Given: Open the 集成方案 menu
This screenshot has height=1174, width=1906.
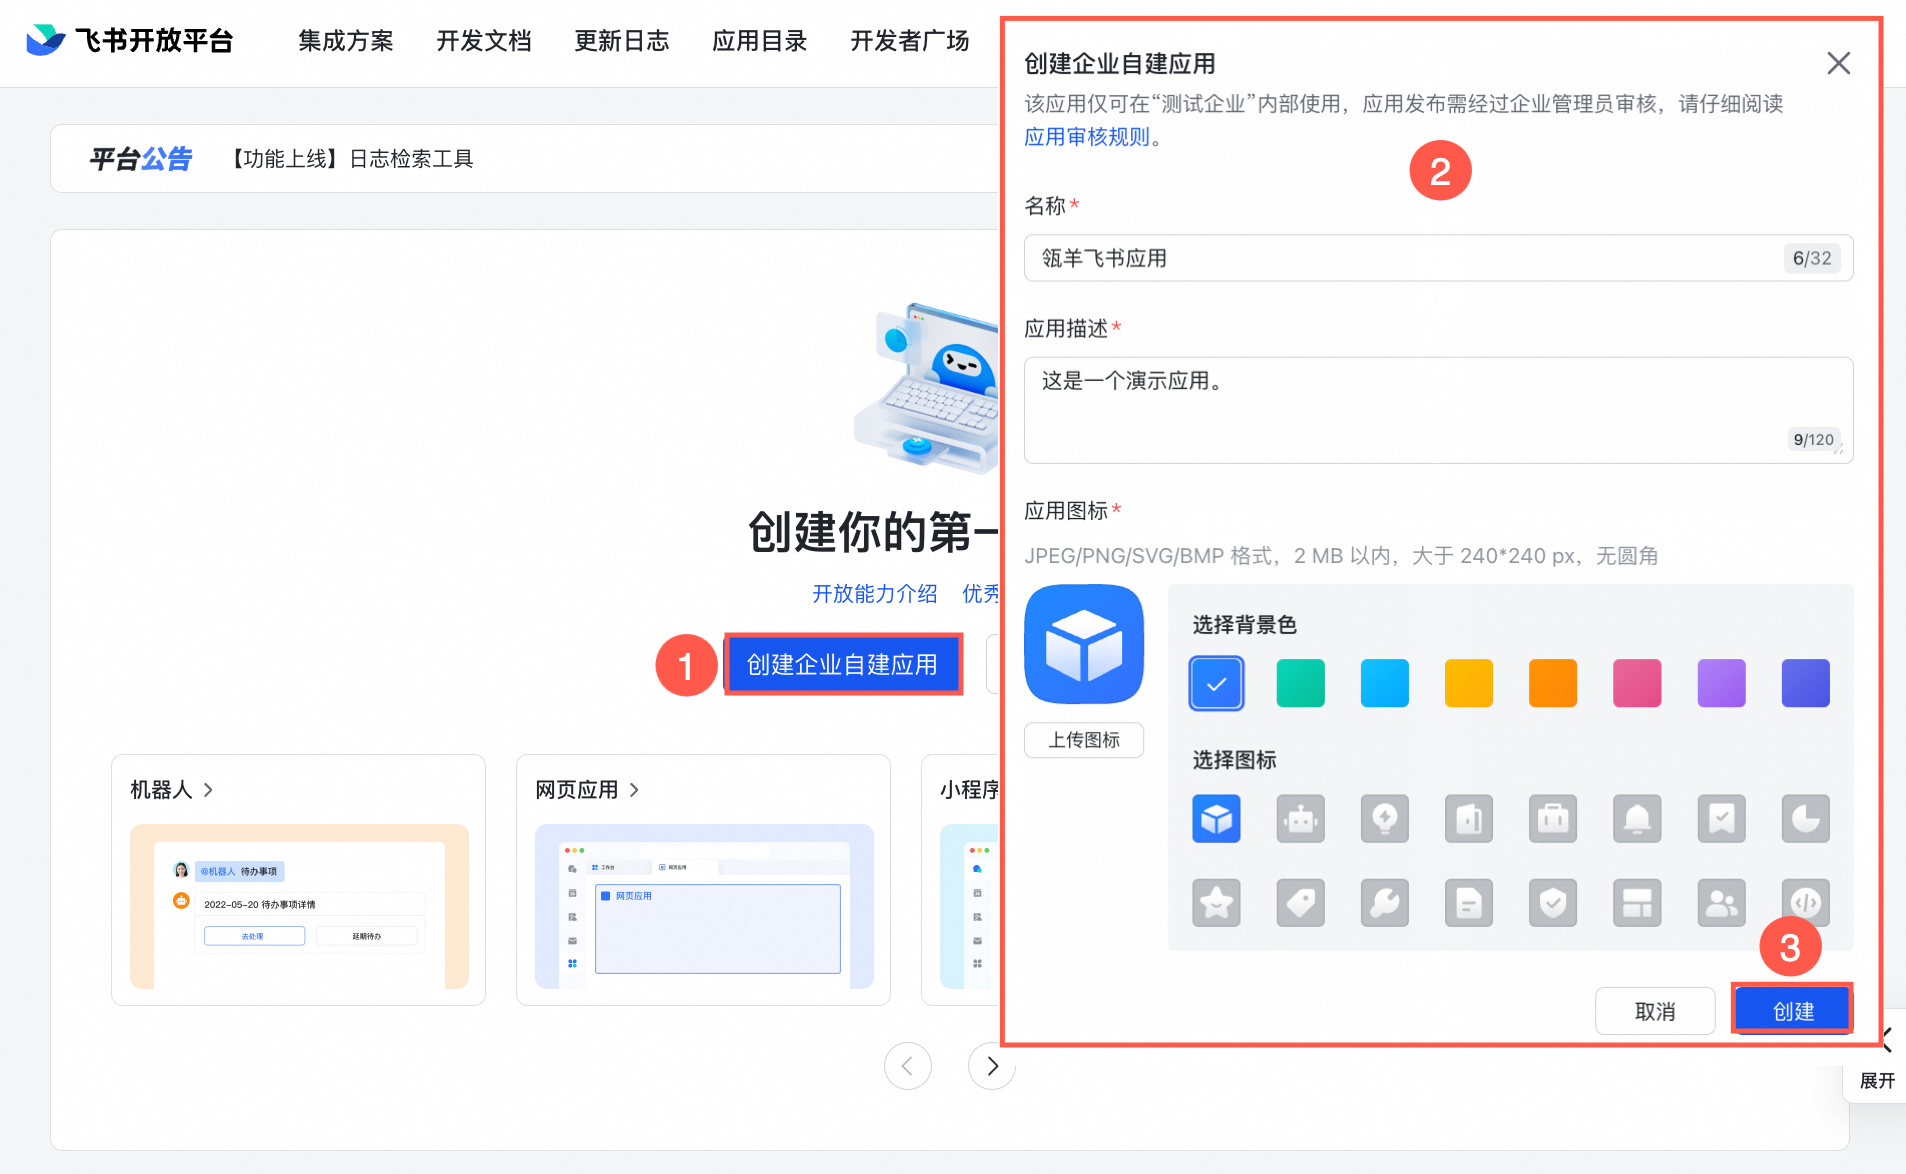Looking at the screenshot, I should pos(345,41).
